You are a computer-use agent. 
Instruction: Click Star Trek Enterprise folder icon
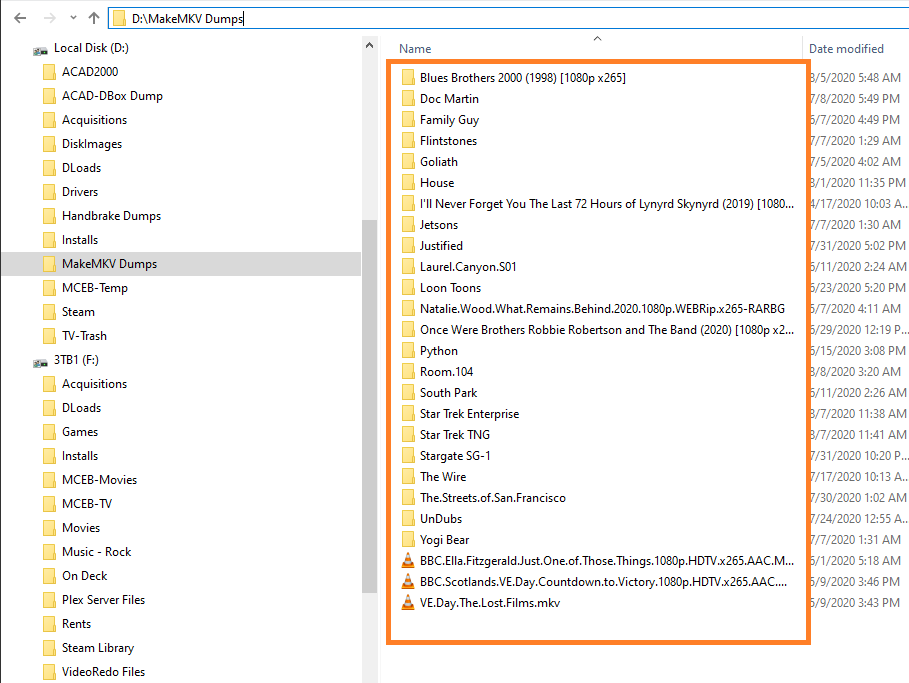408,414
